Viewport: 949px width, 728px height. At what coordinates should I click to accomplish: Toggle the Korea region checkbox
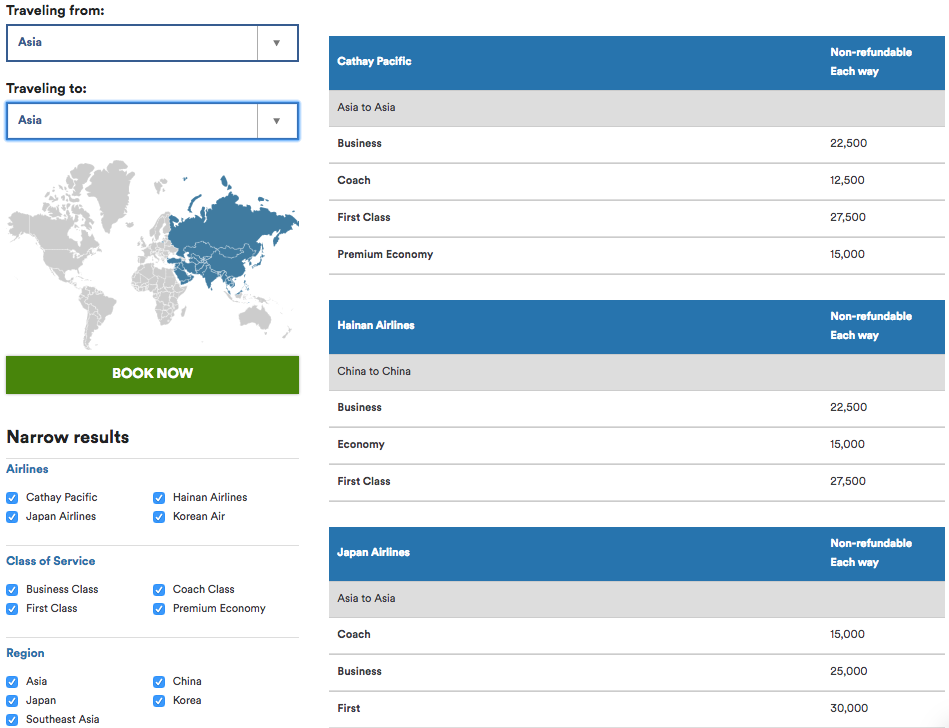pos(159,701)
